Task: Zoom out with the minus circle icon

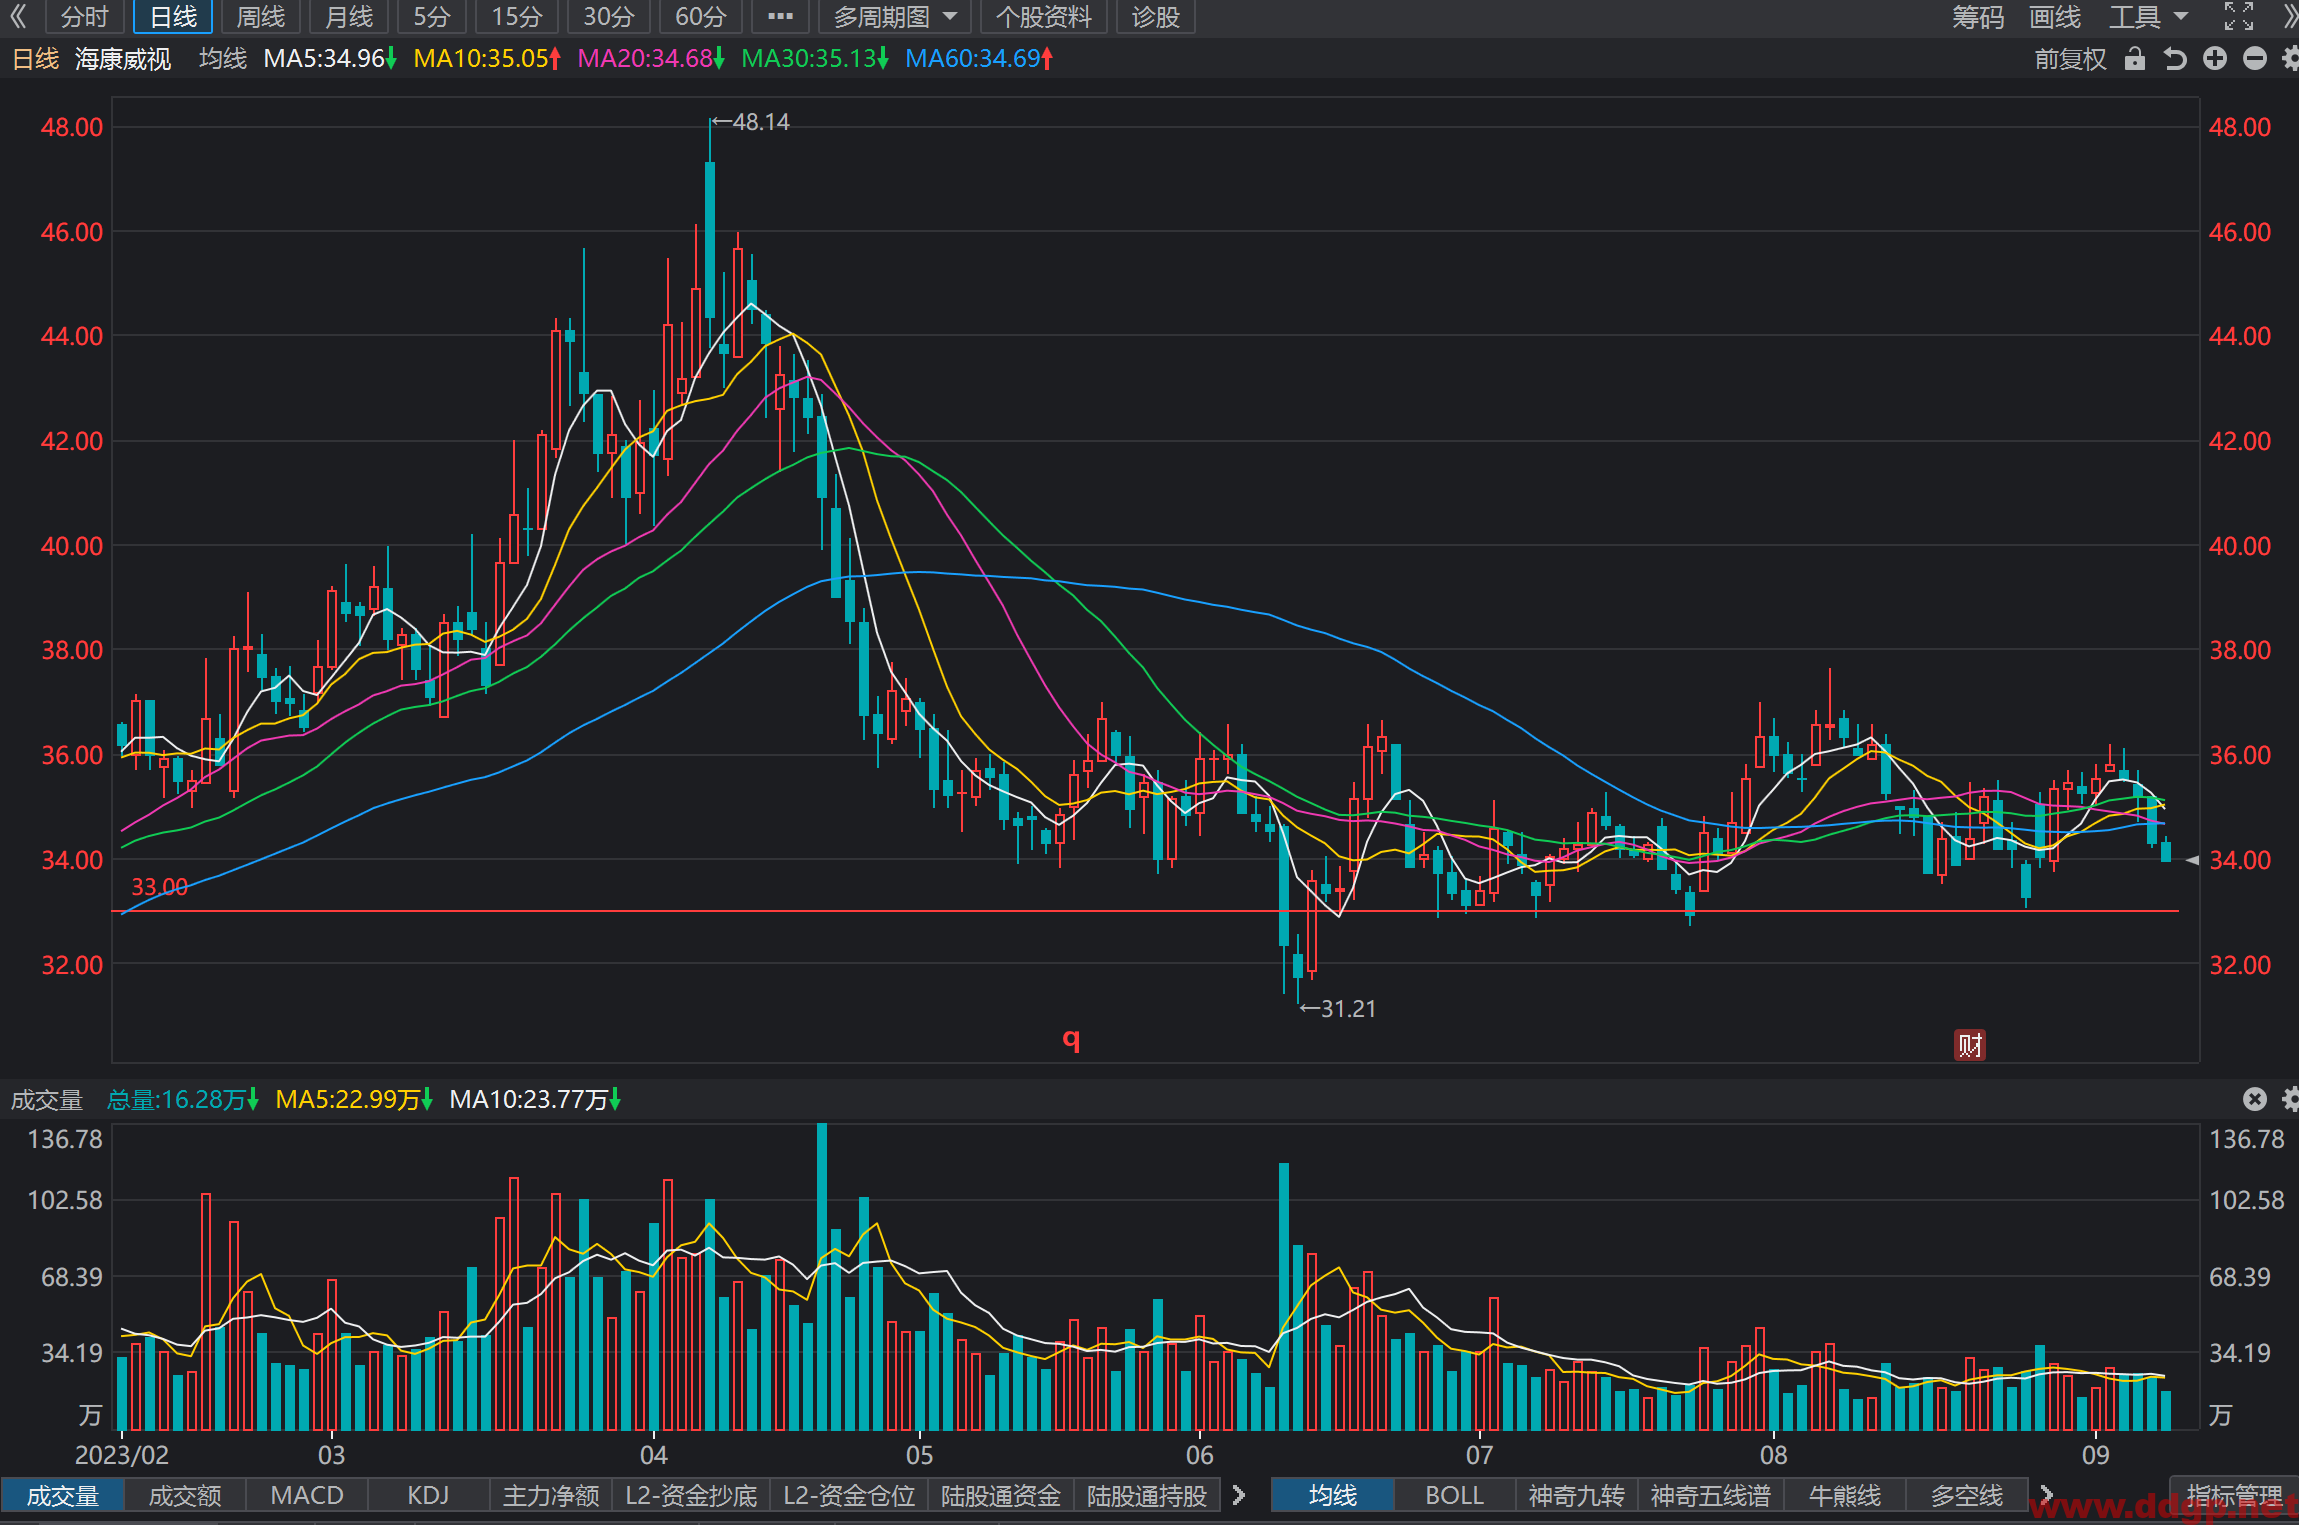Action: tap(2254, 59)
